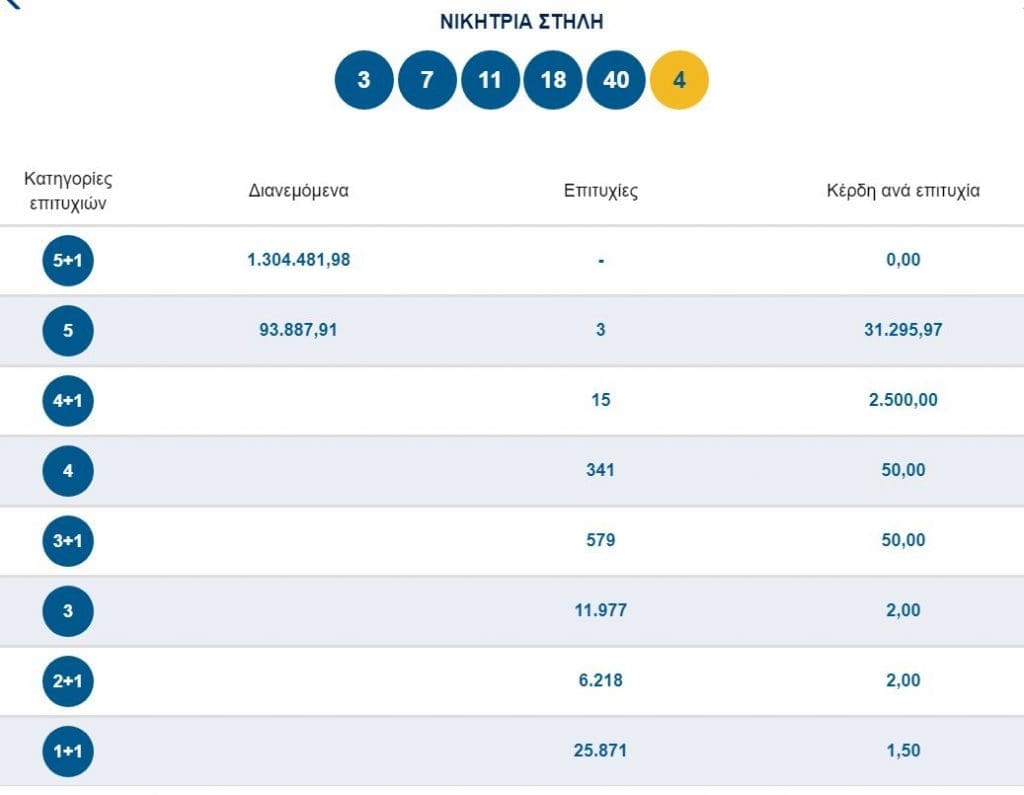The width and height of the screenshot is (1024, 795).
Task: Click the 1.304.481,98 jackpot amount
Action: [298, 260]
